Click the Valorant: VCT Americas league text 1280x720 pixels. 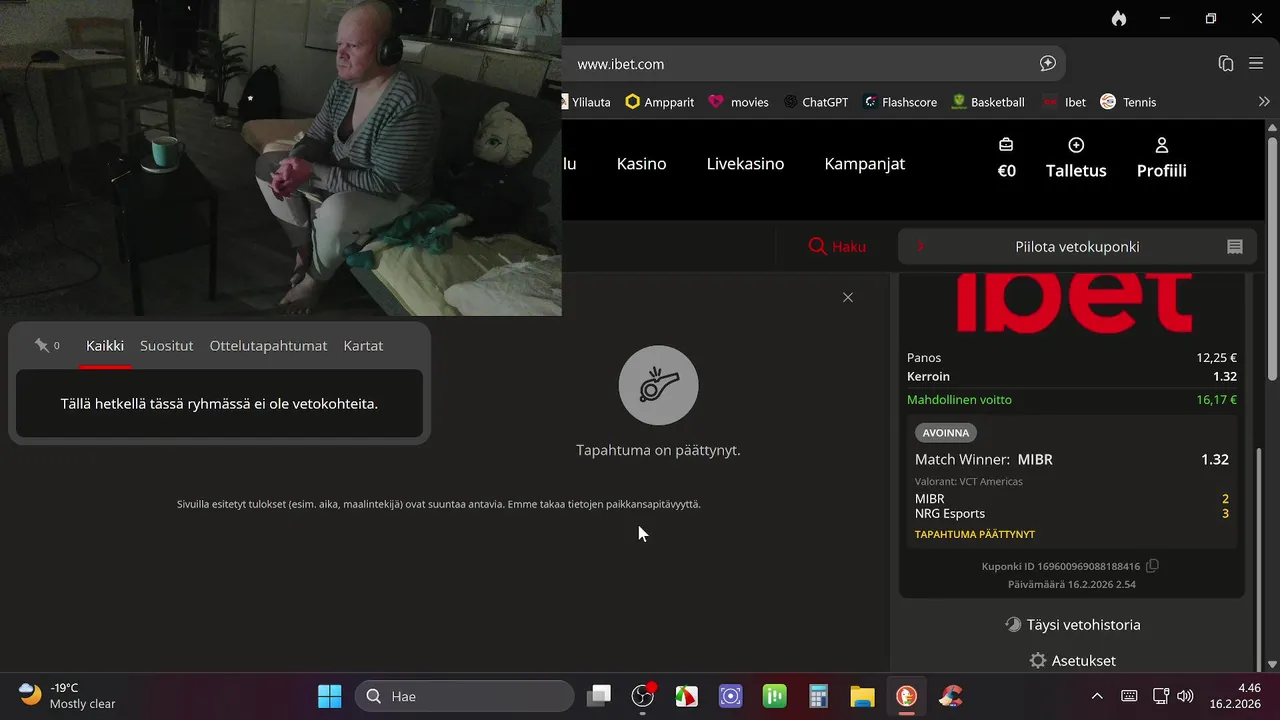coord(969,482)
